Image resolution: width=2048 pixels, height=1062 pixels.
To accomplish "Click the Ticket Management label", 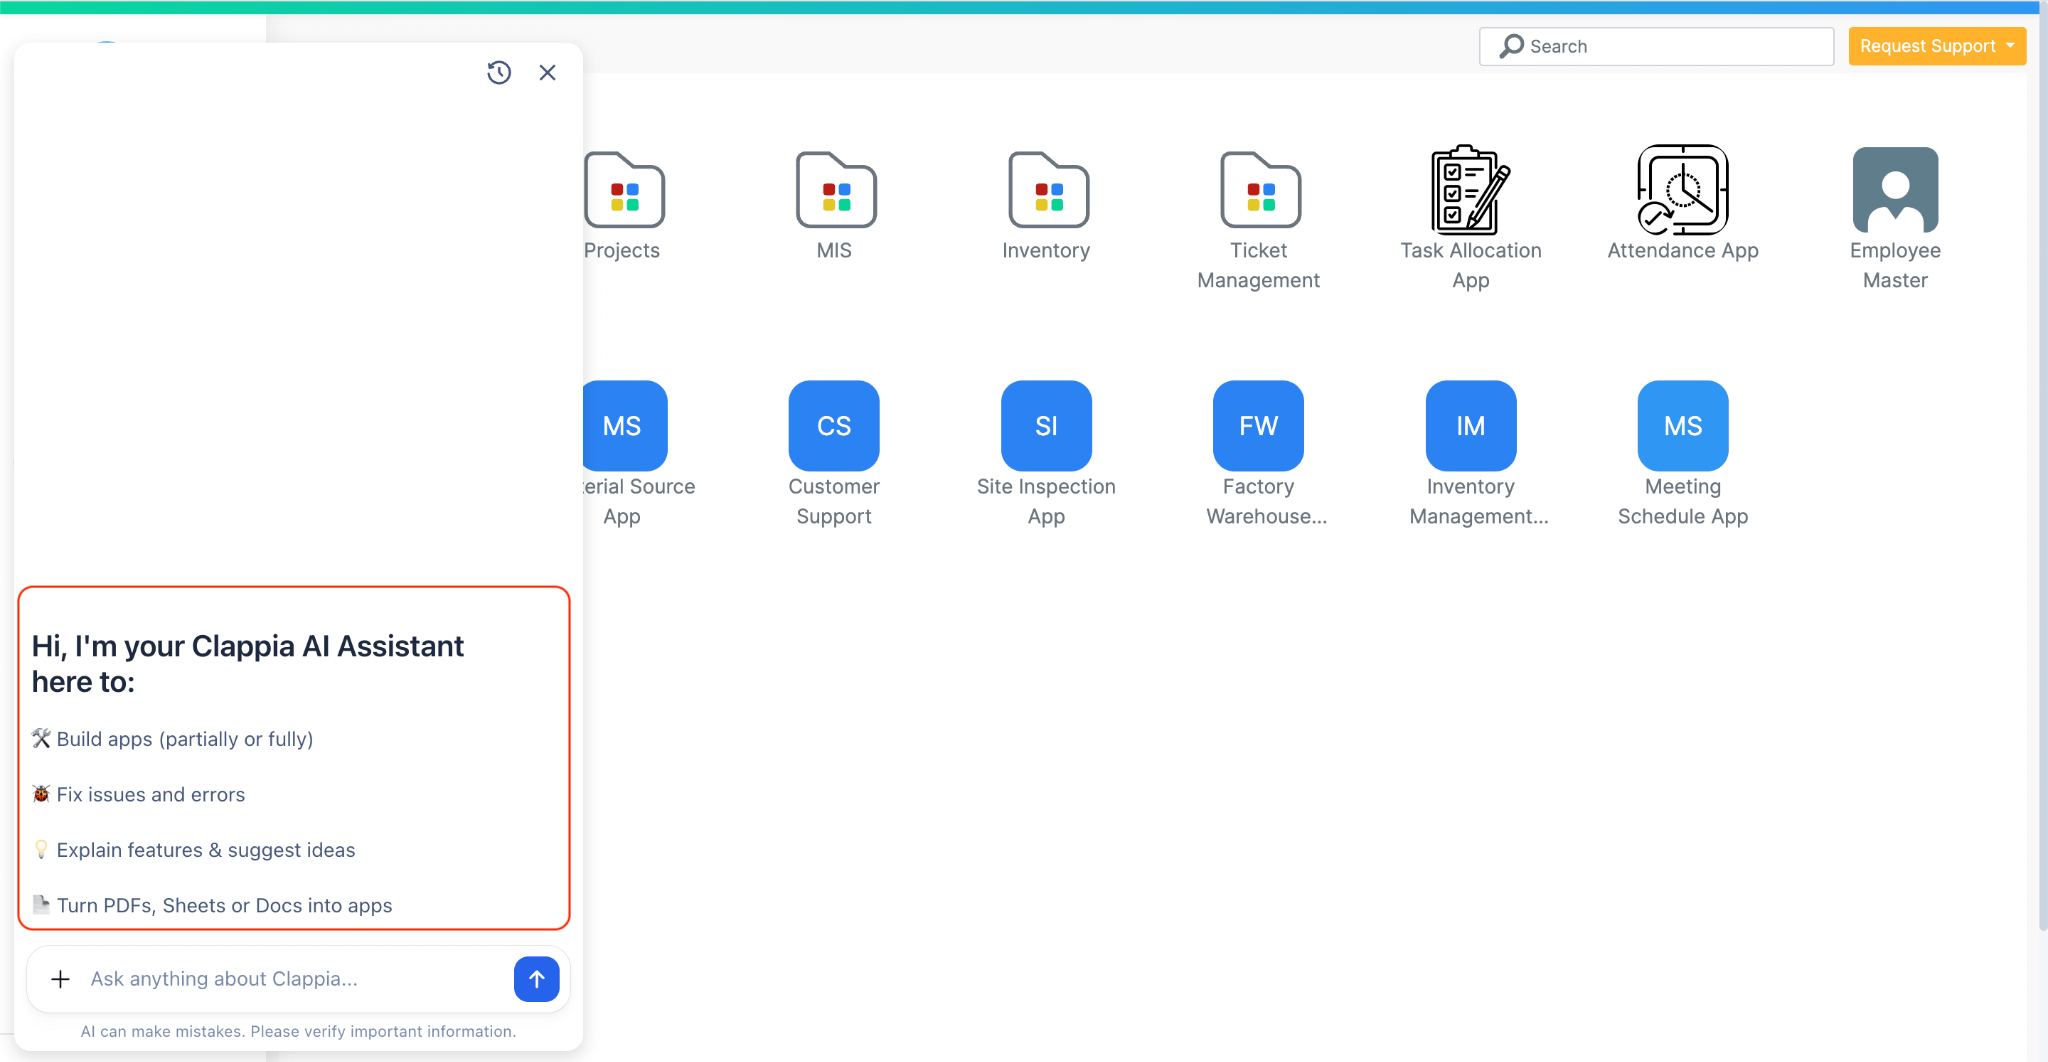I will click(x=1259, y=265).
